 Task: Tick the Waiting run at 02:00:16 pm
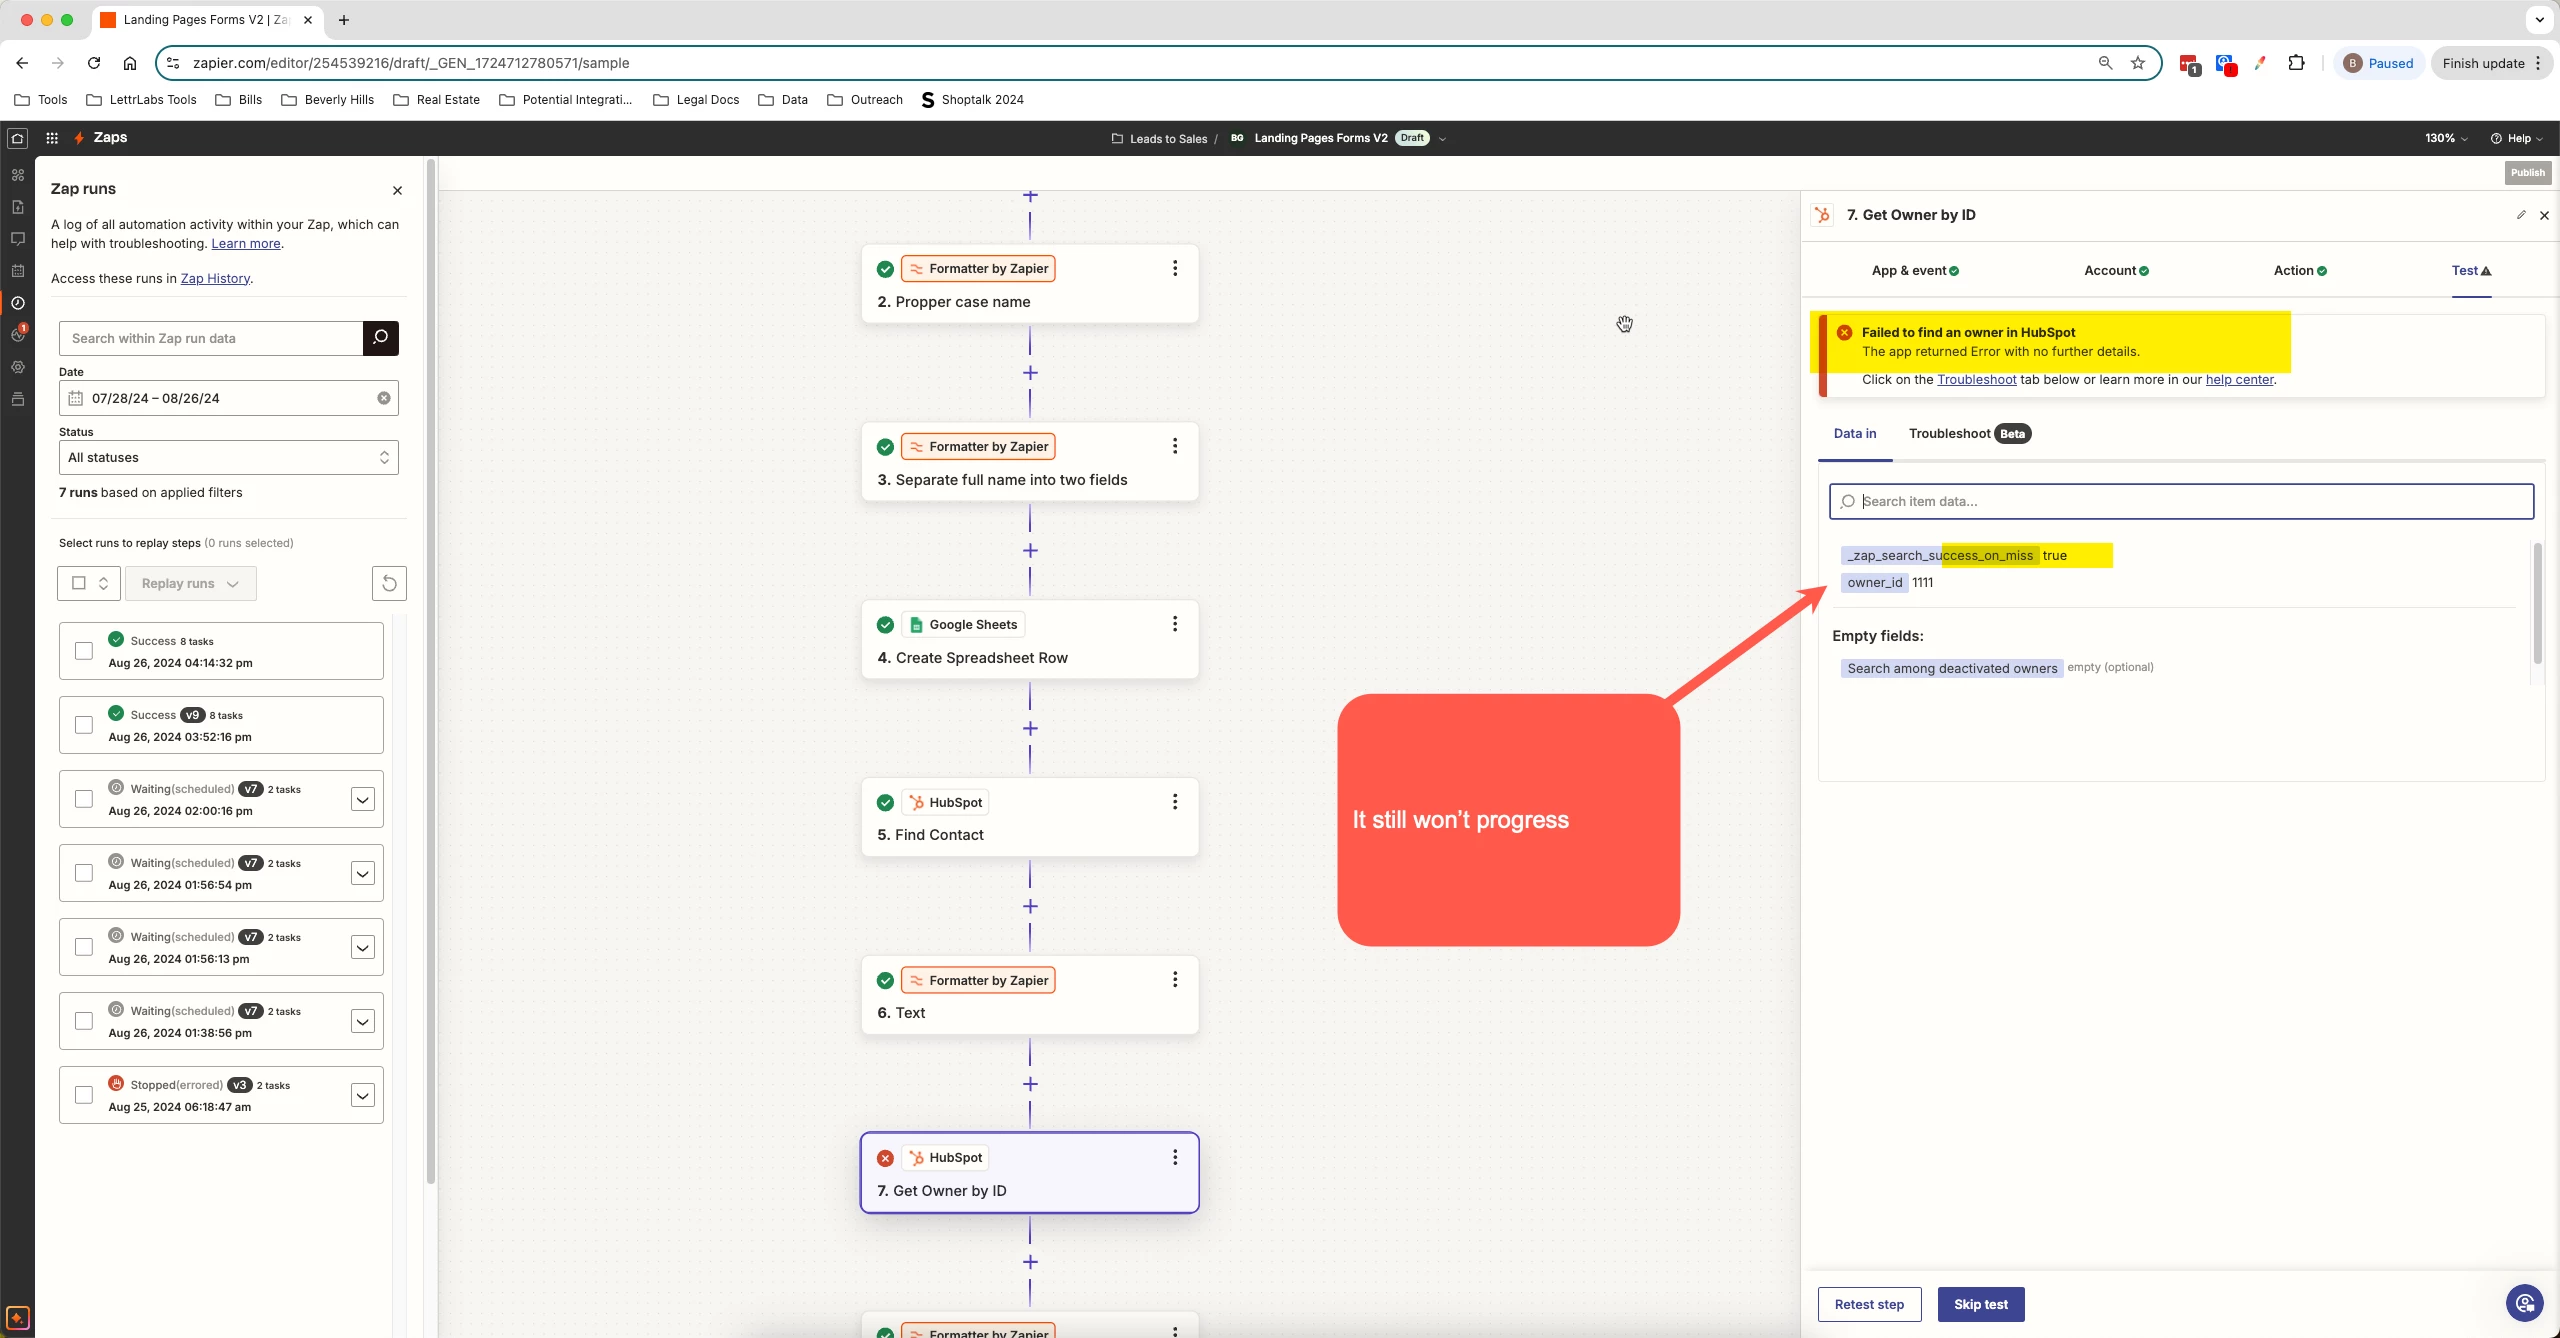[84, 799]
